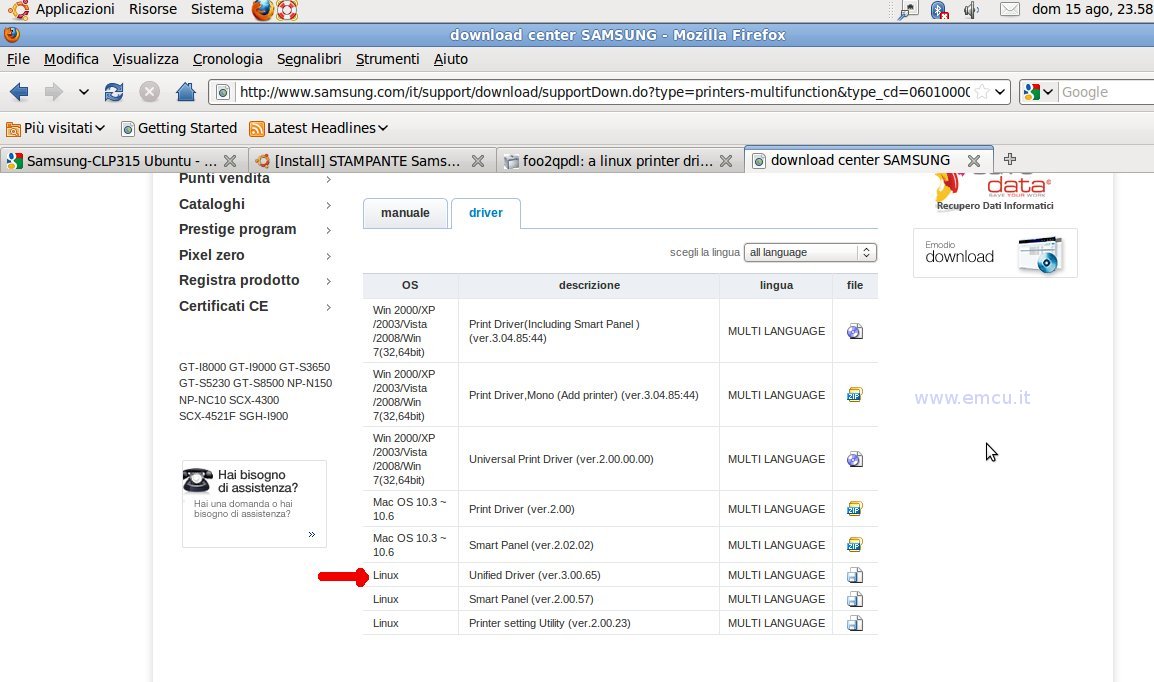Click the Hai bisogno di assistenza box arrow
This screenshot has height=682, width=1154.
tap(312, 535)
